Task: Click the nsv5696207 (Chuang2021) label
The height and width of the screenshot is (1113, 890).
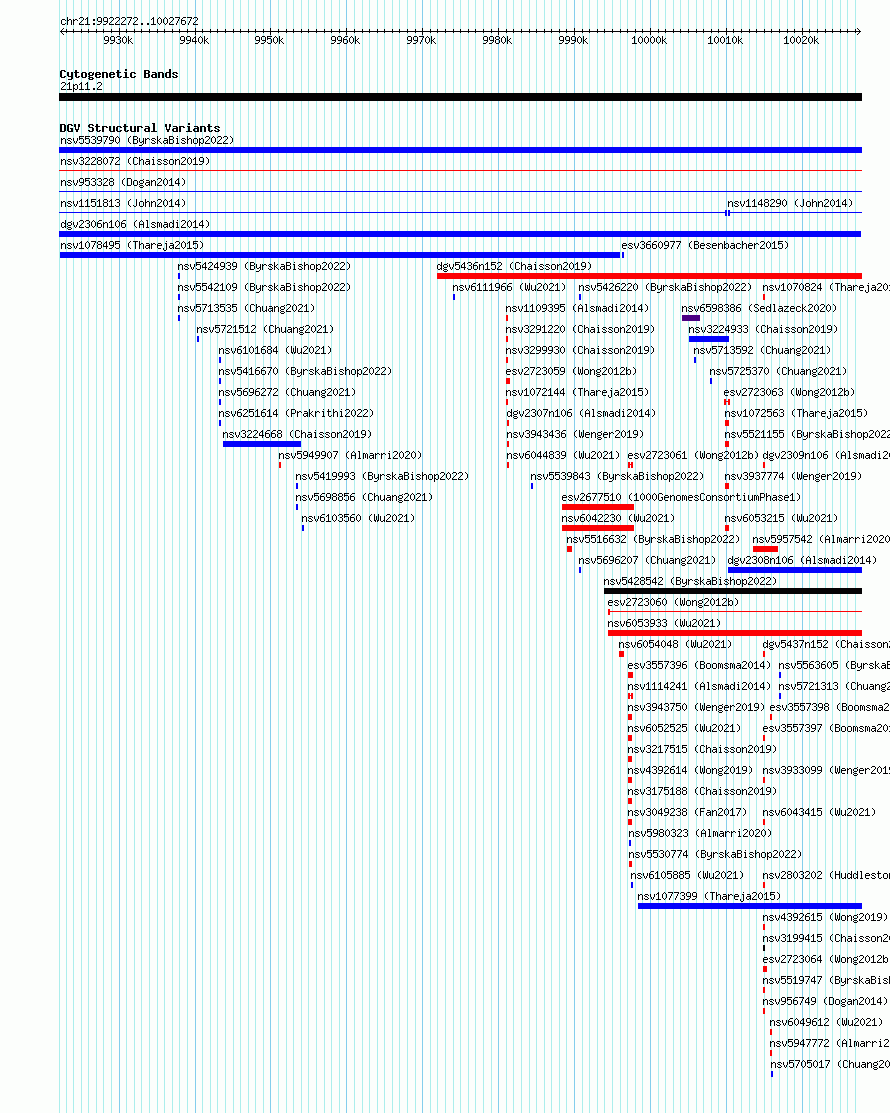Action: (647, 561)
